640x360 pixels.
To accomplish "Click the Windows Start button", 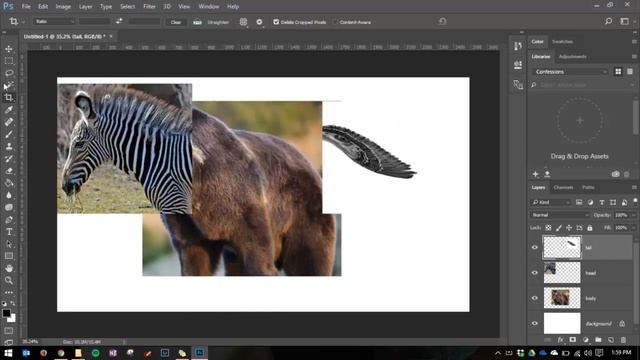I will [x=8, y=353].
